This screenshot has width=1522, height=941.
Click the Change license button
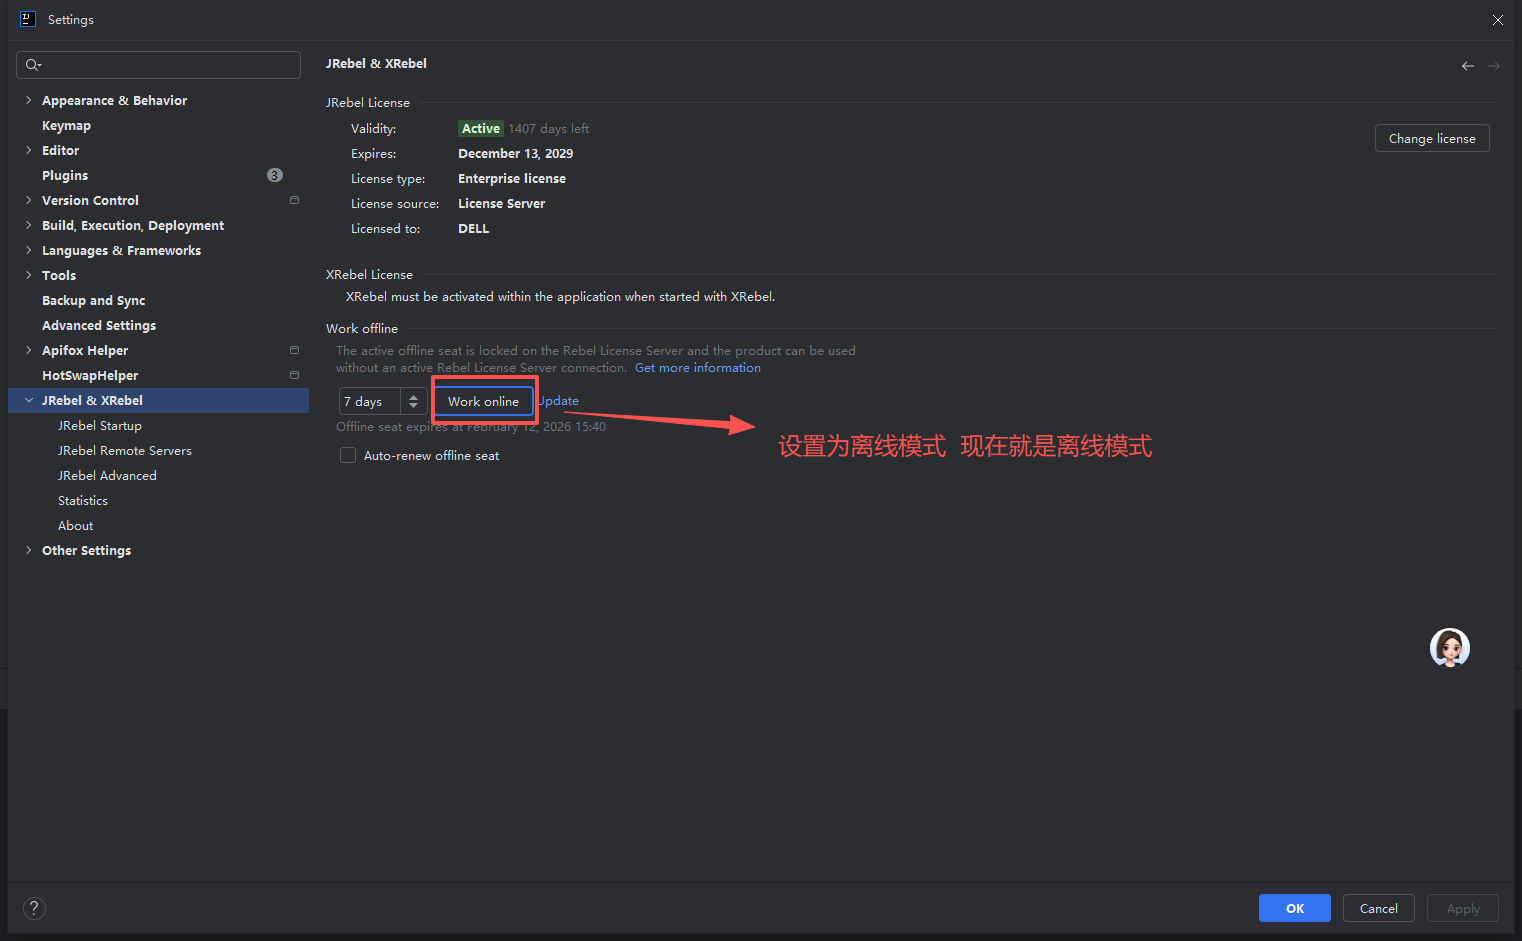pos(1432,138)
